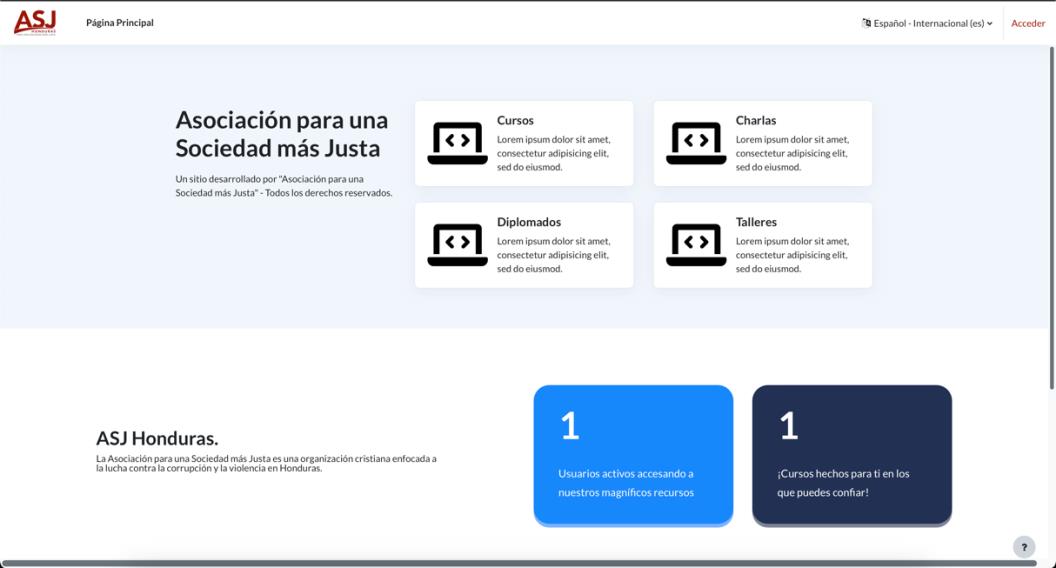This screenshot has width=1056, height=568.
Task: Click the Diplomados card laptop icon
Action: (457, 245)
